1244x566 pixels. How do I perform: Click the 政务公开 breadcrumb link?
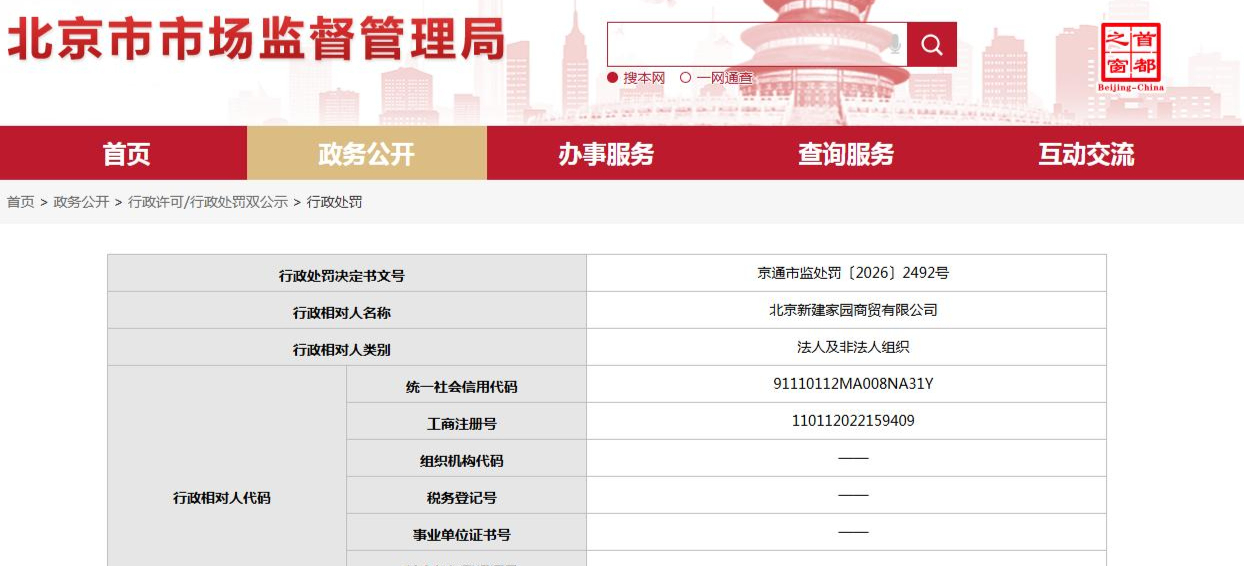(x=81, y=202)
